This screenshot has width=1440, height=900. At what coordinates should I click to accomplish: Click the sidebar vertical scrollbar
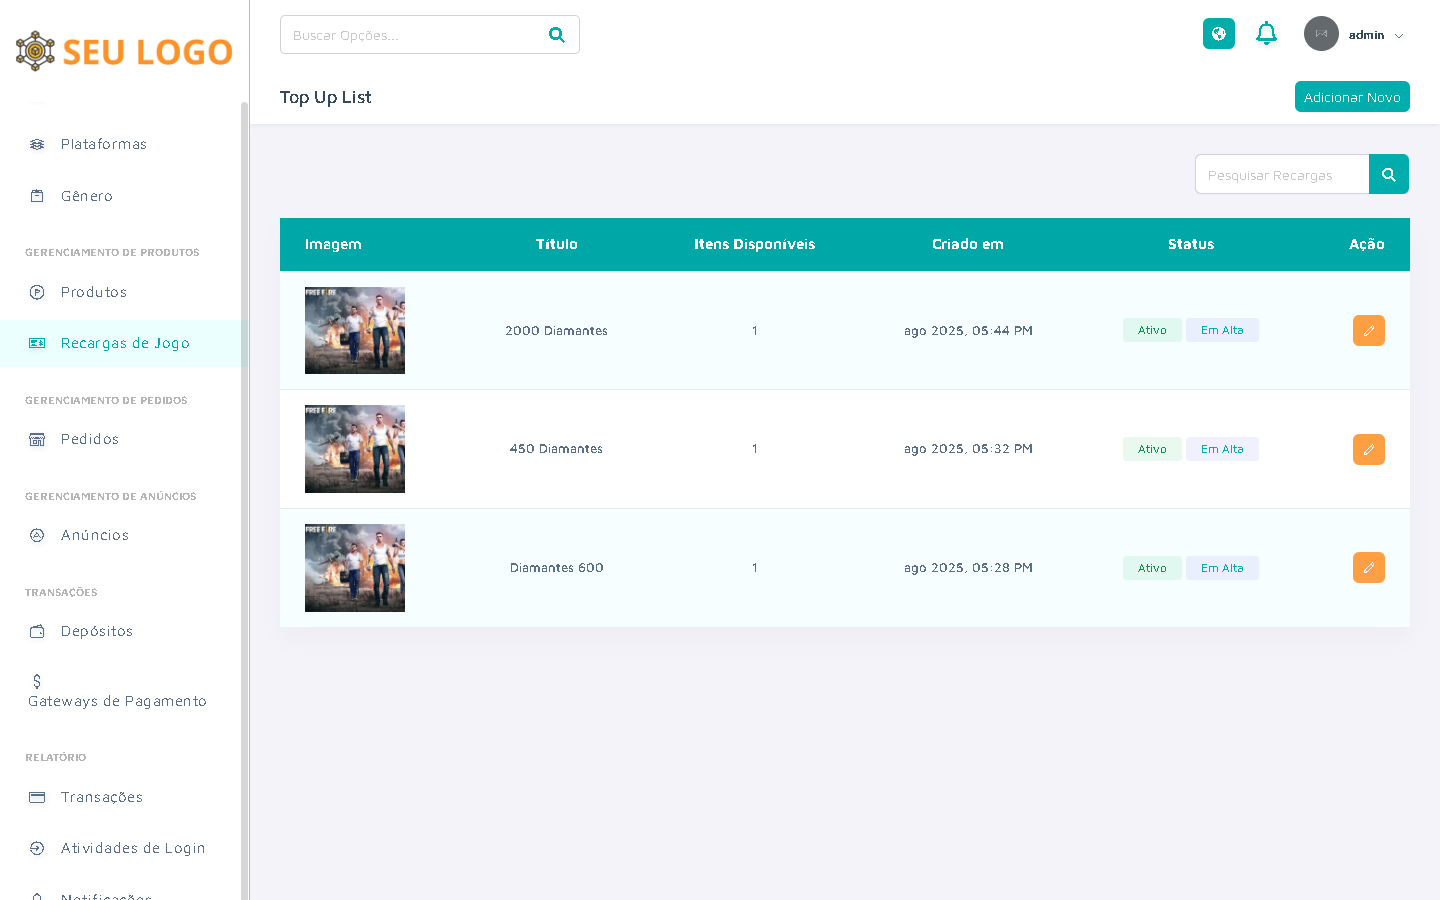click(x=244, y=500)
